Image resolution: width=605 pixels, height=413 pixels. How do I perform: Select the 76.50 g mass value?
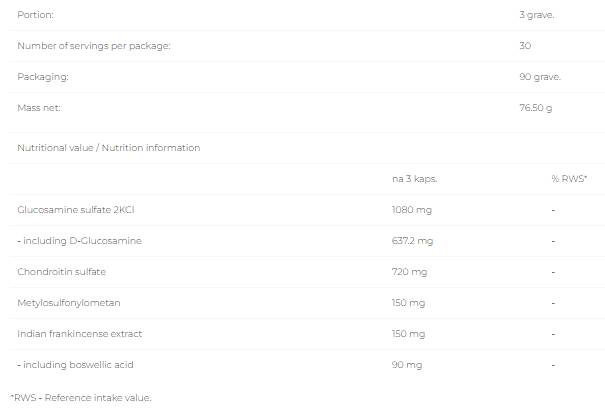point(537,107)
